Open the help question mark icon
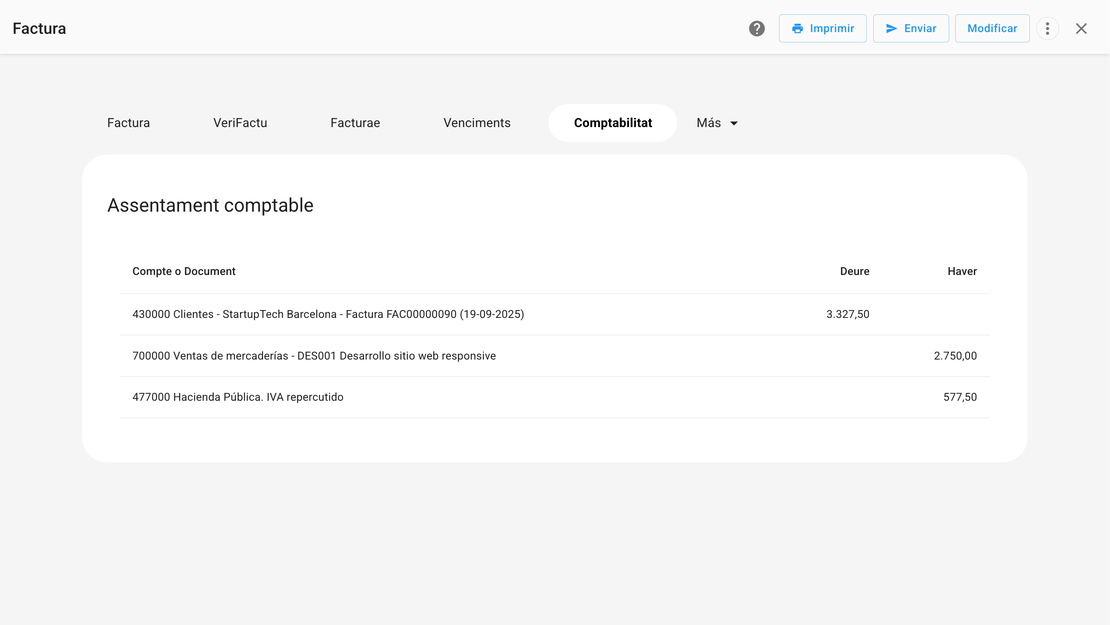Image resolution: width=1110 pixels, height=625 pixels. [x=757, y=29]
